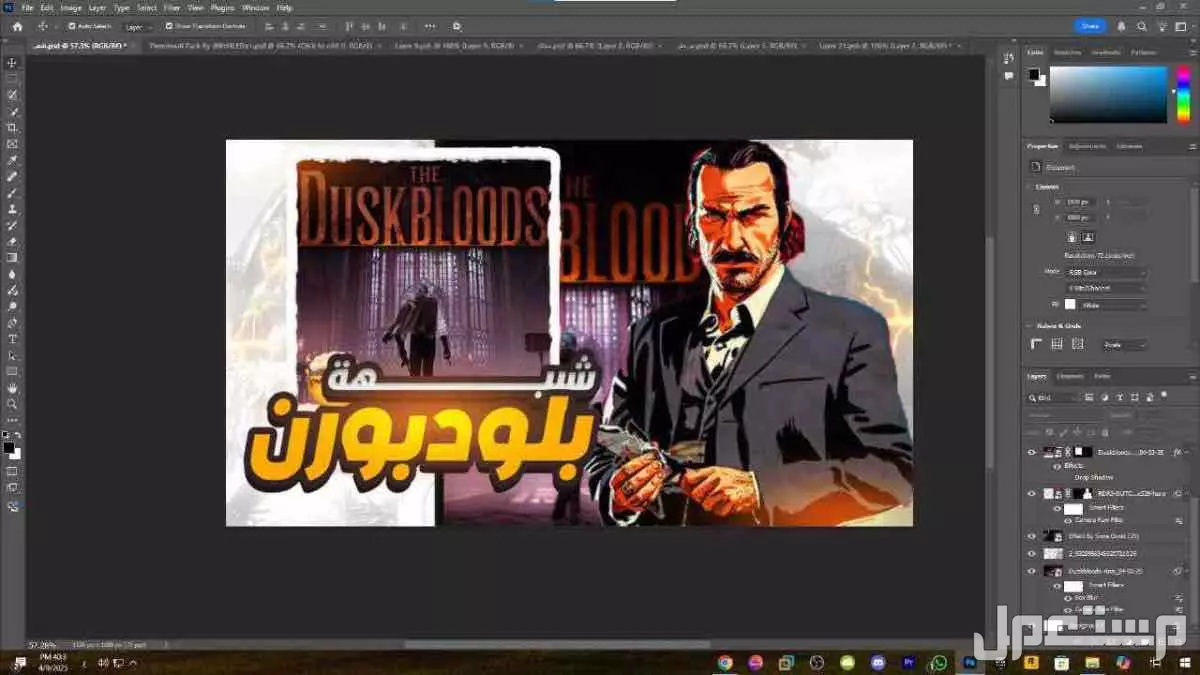
Task: Select the Pen tool
Action: [x=12, y=323]
